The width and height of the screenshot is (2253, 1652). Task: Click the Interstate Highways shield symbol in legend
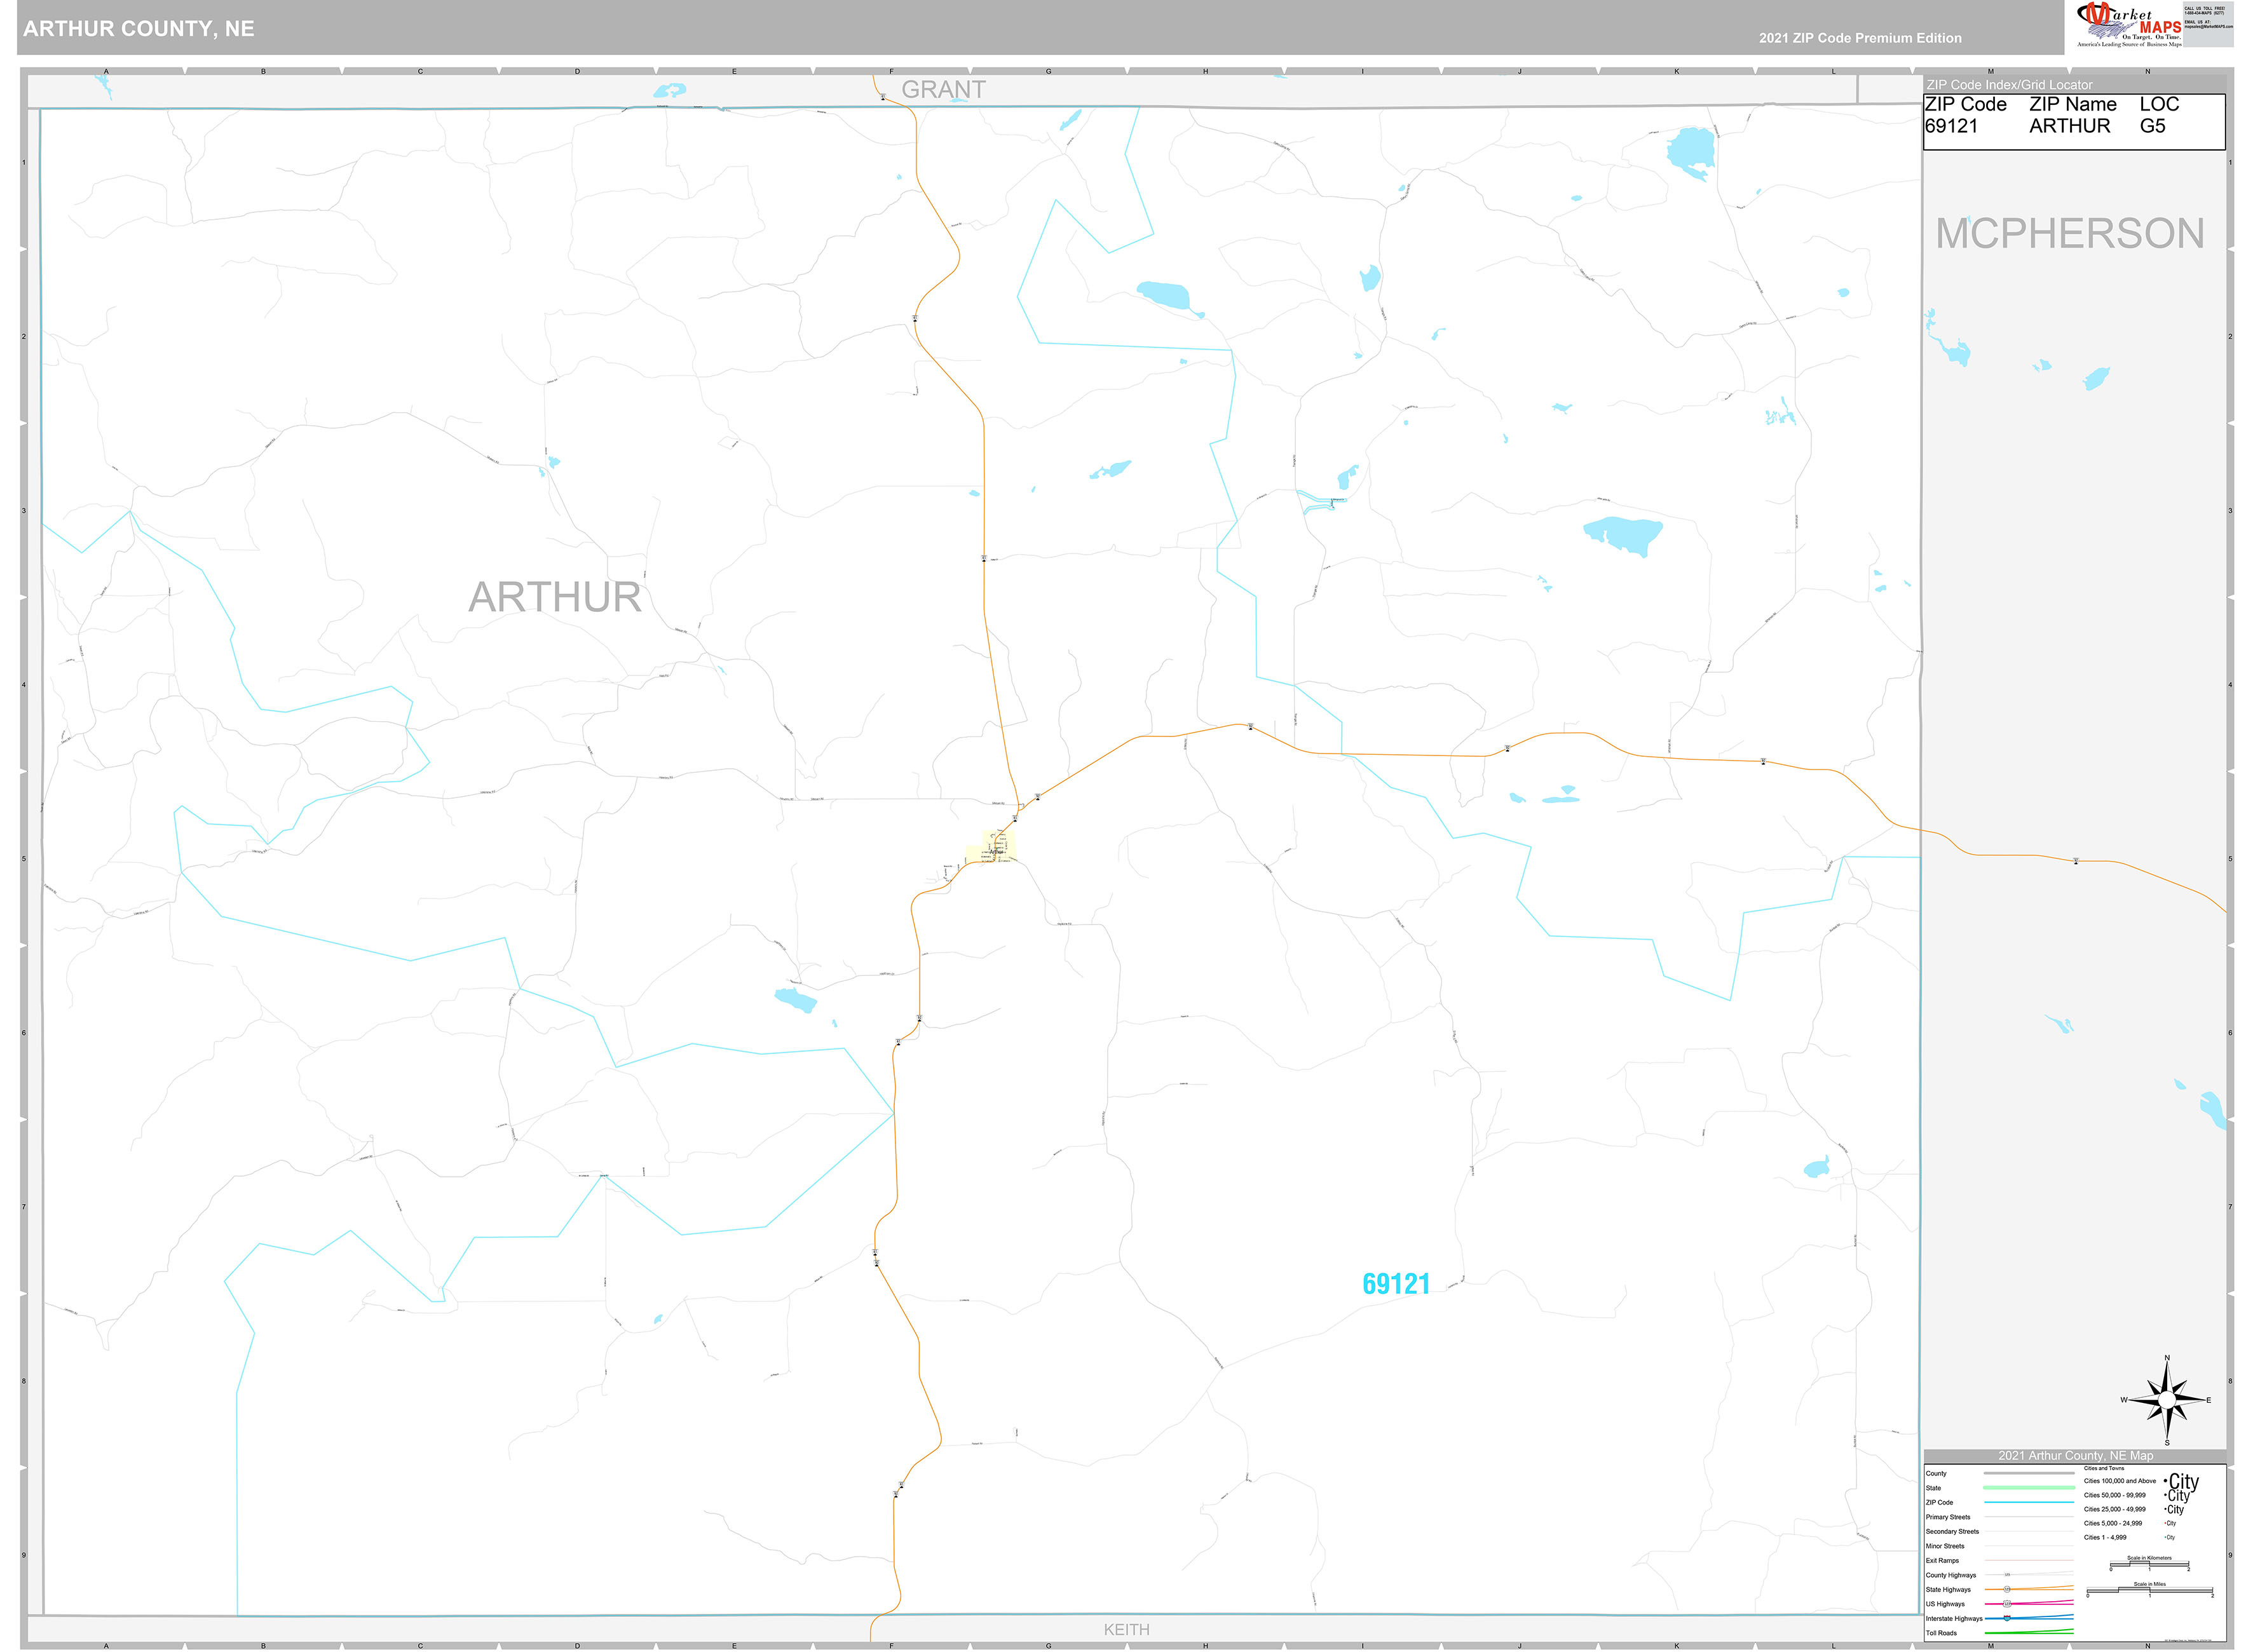[2006, 1618]
